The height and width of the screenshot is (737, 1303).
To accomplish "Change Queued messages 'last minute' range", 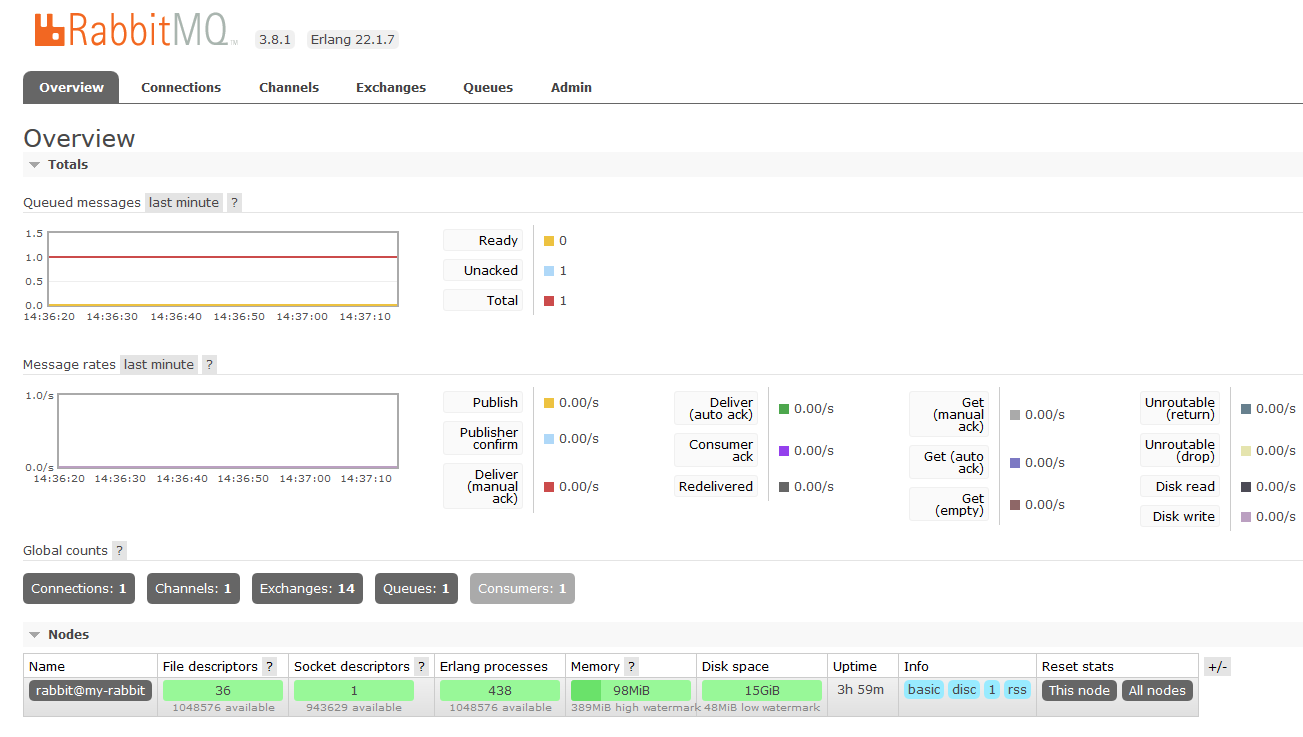I will pos(184,202).
